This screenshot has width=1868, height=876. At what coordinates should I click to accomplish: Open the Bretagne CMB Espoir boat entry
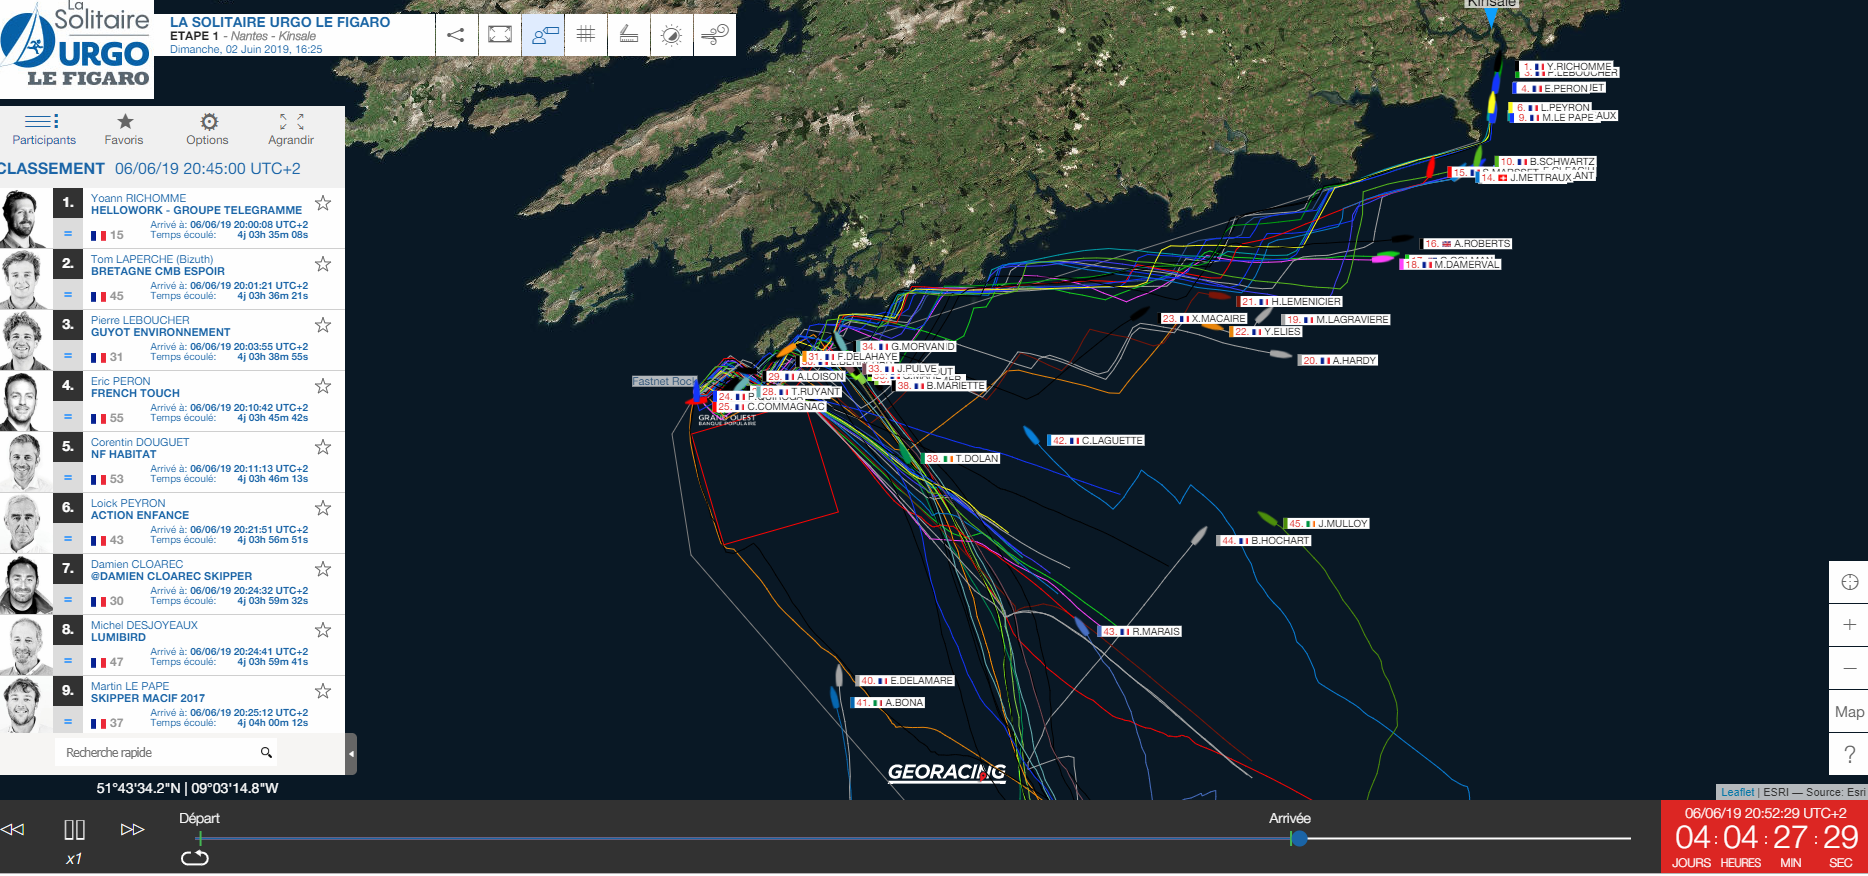tap(158, 271)
